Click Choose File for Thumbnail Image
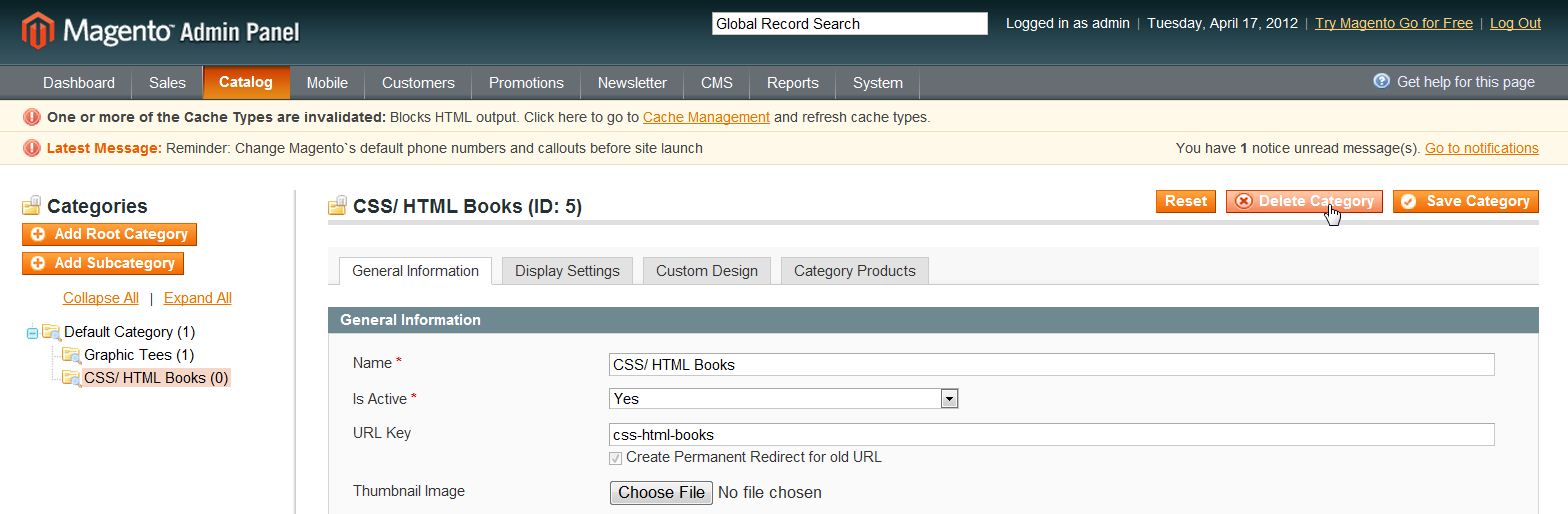The image size is (1568, 514). tap(661, 492)
